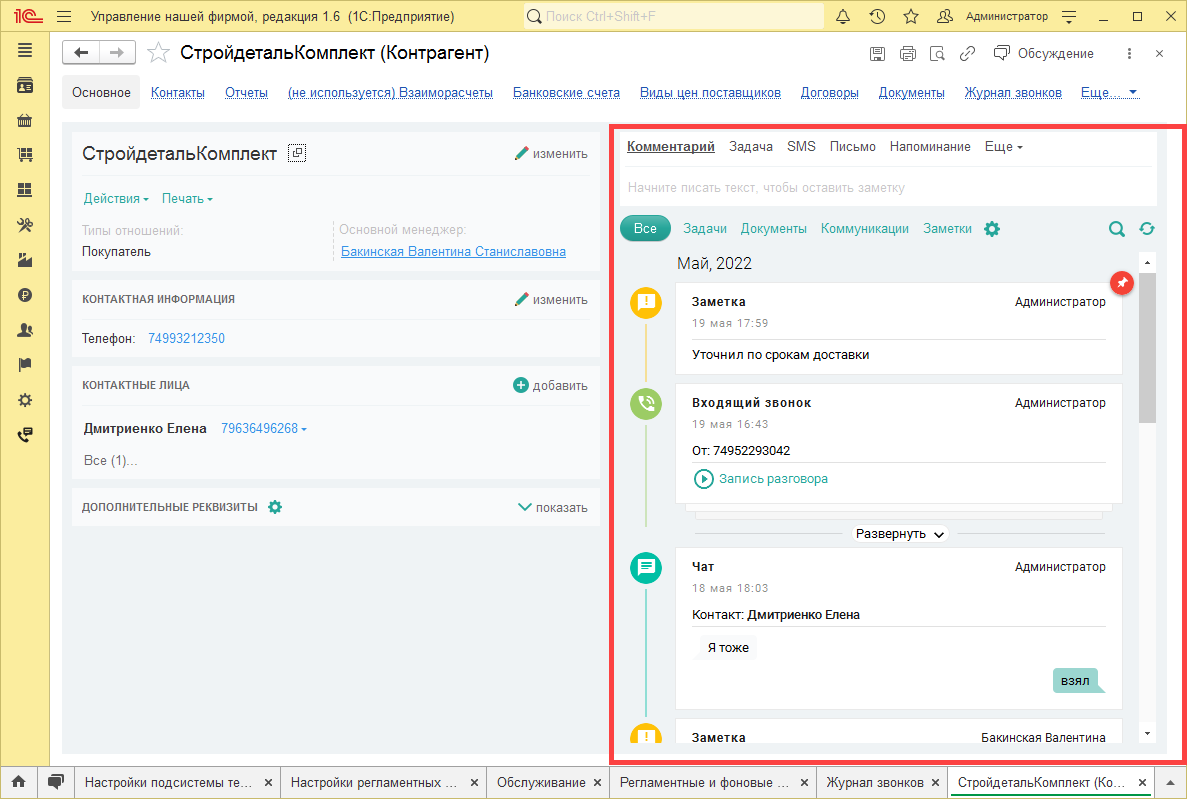This screenshot has width=1187, height=799.
Task: Open the 'Печать' dropdown menu
Action: tap(187, 198)
